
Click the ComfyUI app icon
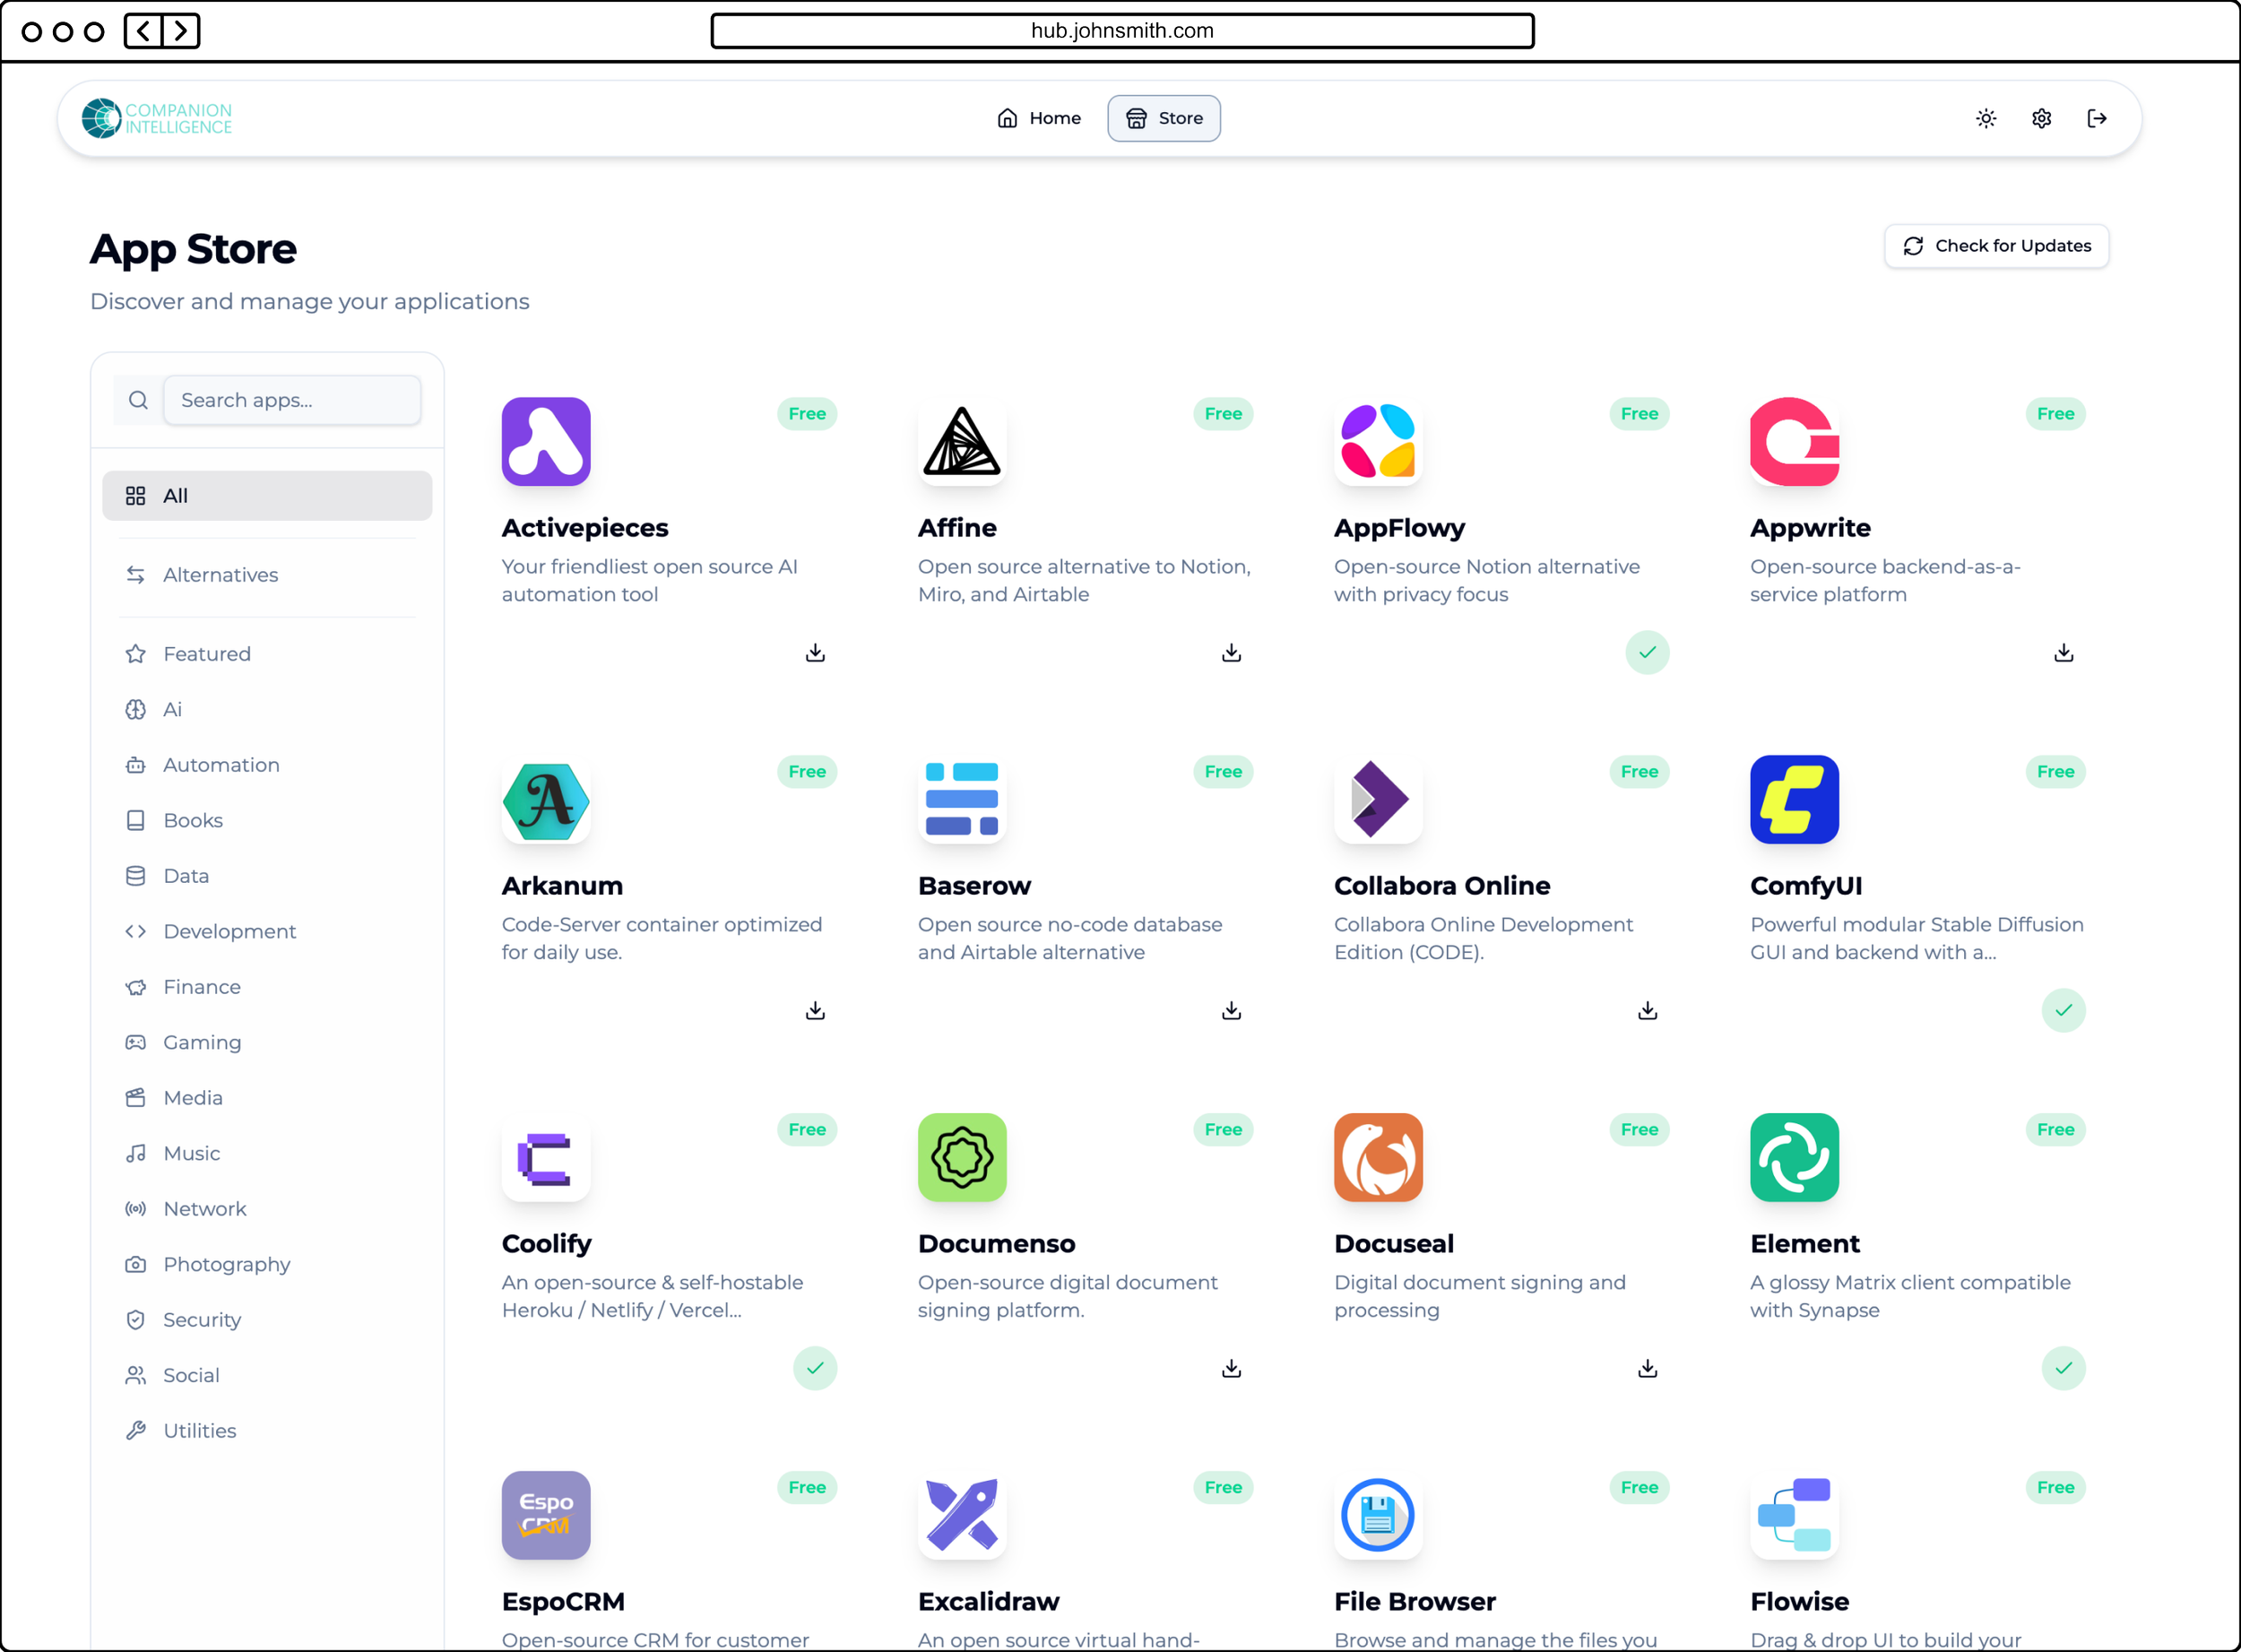[x=1794, y=799]
